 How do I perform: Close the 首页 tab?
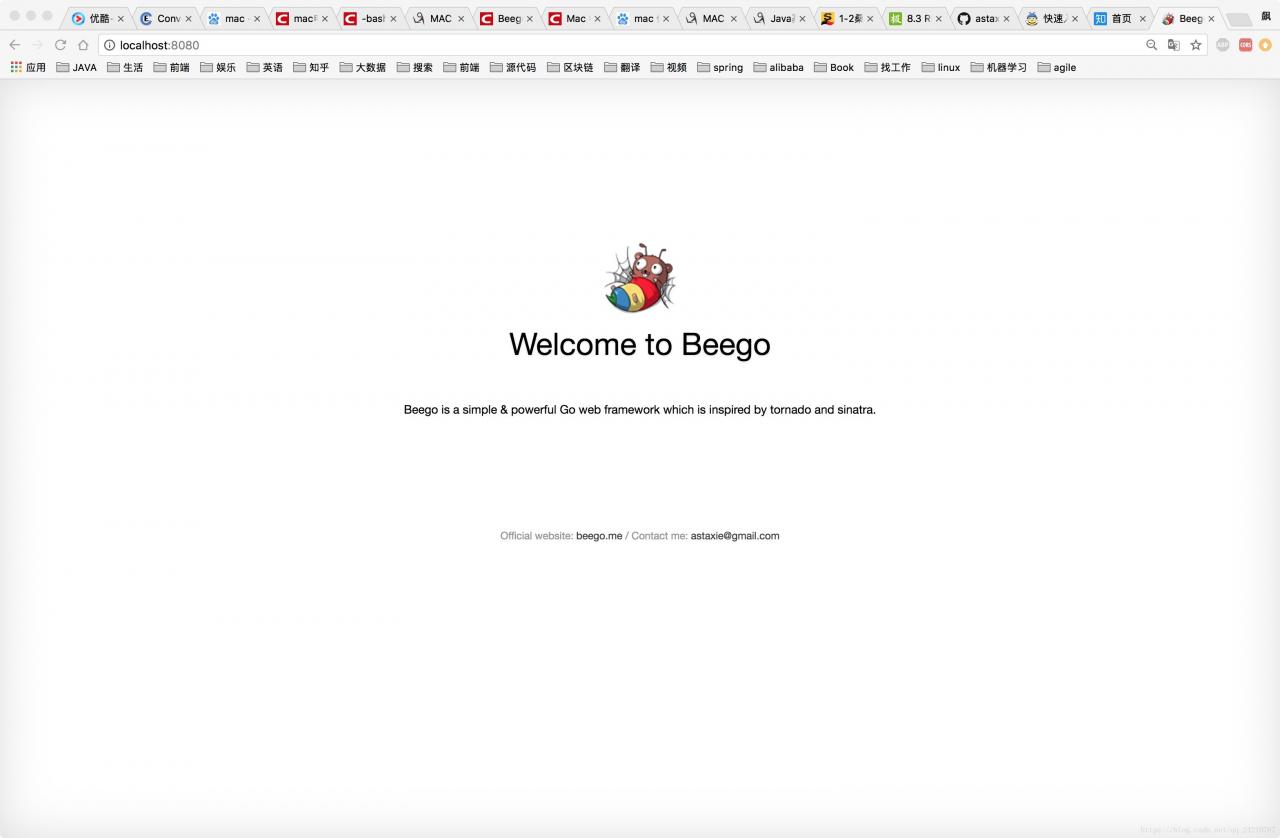click(1143, 18)
